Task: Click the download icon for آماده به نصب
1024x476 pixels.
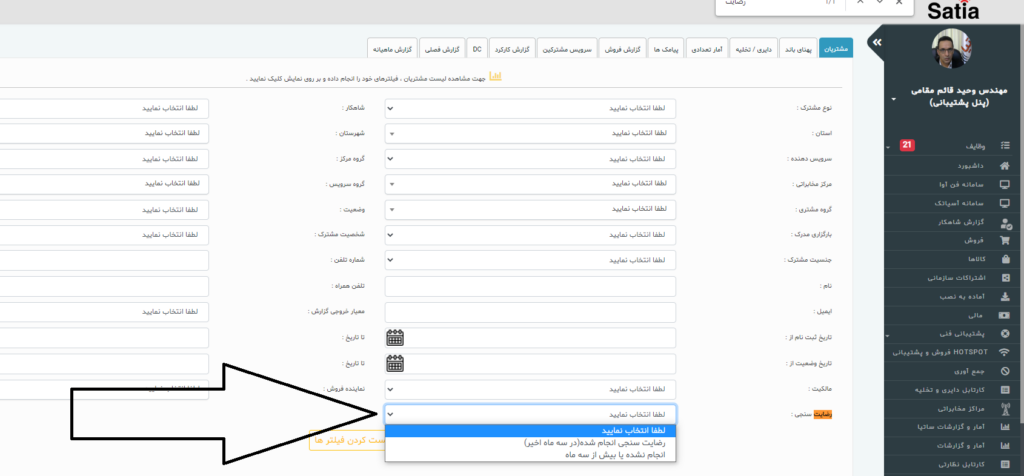Action: pyautogui.click(x=1005, y=296)
